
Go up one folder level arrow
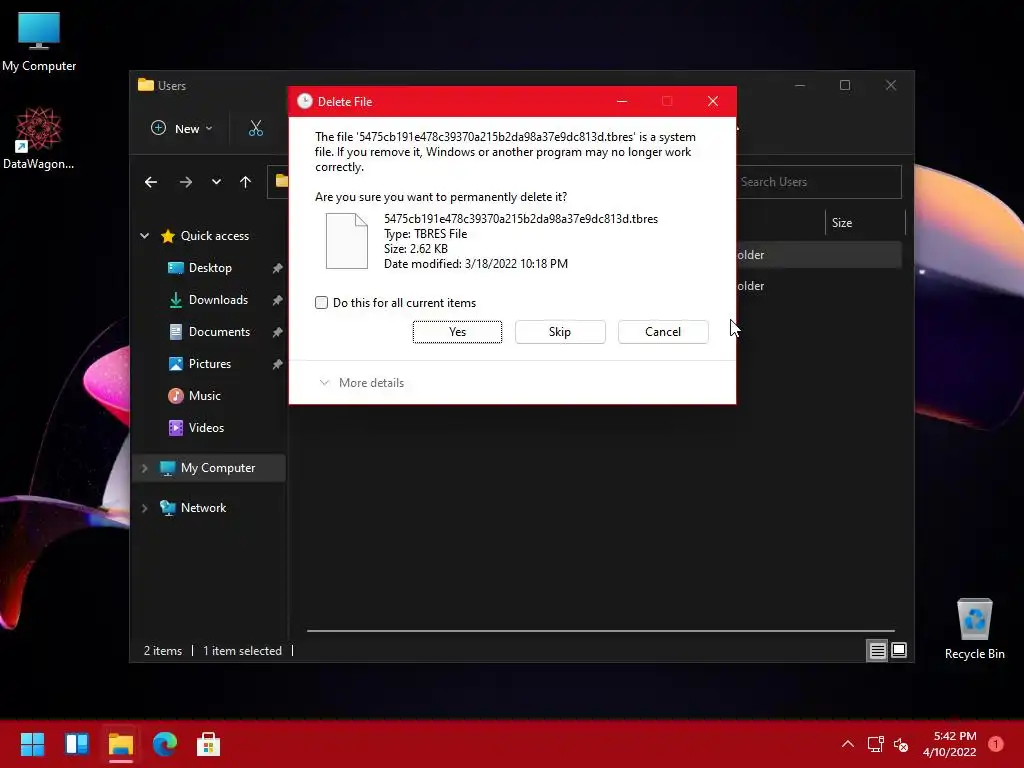(246, 182)
